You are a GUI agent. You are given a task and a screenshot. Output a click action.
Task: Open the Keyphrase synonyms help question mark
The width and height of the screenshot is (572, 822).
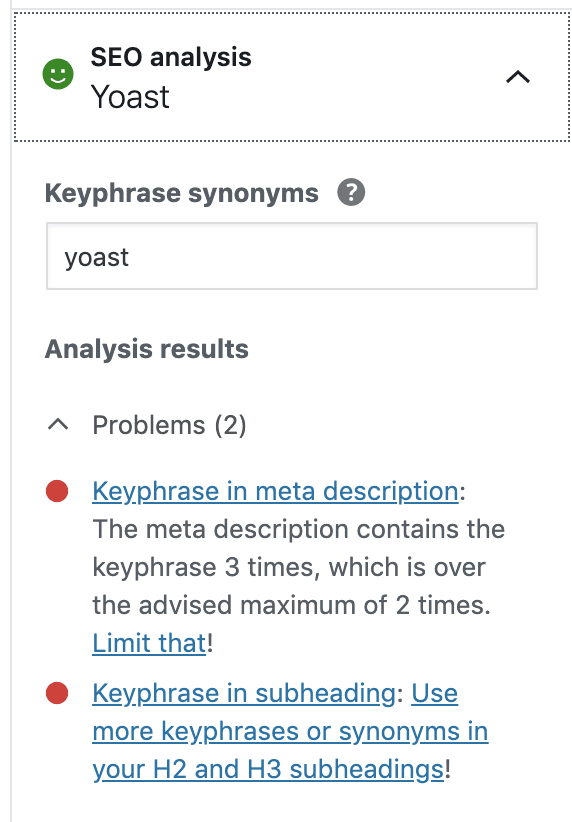(x=351, y=192)
